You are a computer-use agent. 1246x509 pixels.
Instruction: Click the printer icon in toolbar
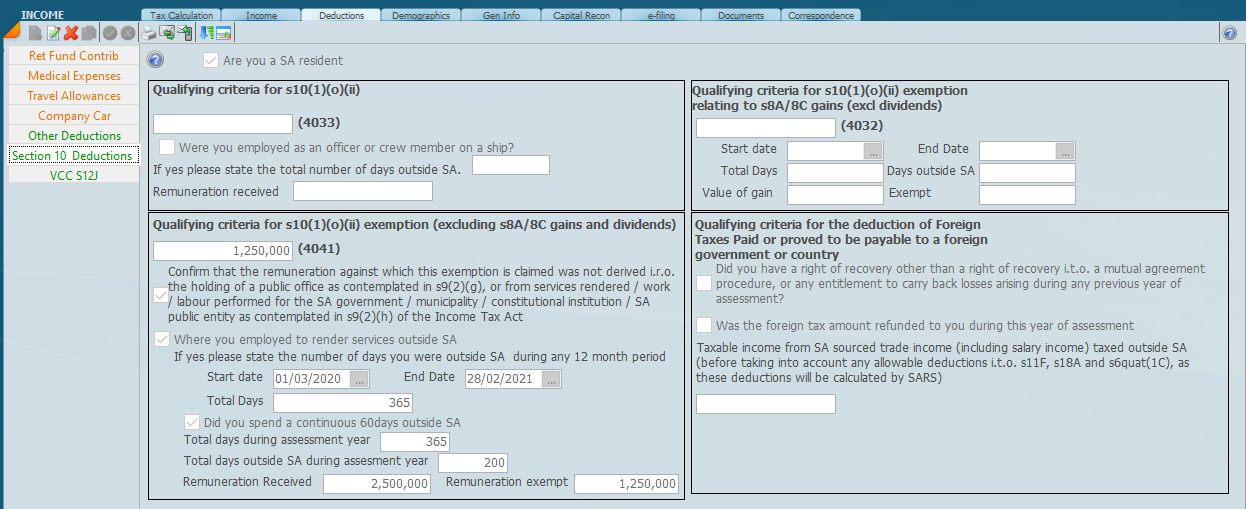point(149,33)
